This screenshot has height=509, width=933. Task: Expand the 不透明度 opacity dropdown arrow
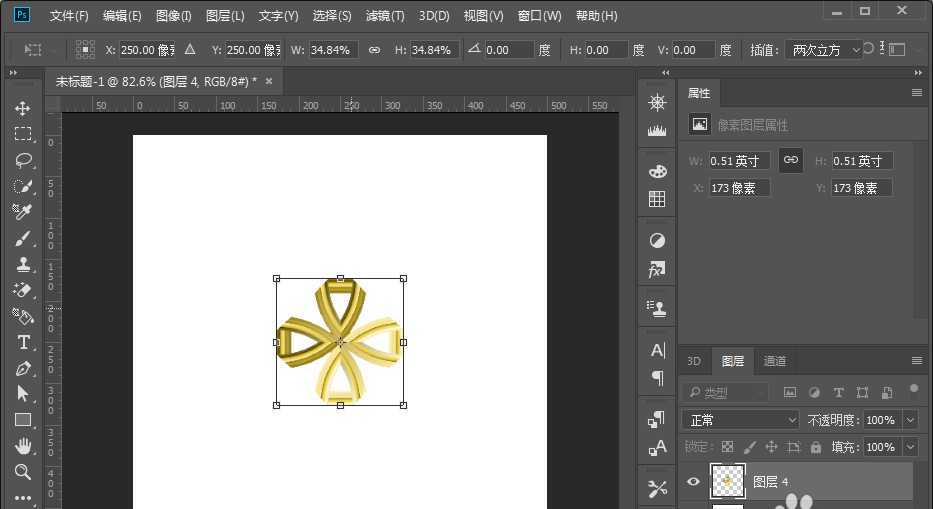pos(910,420)
